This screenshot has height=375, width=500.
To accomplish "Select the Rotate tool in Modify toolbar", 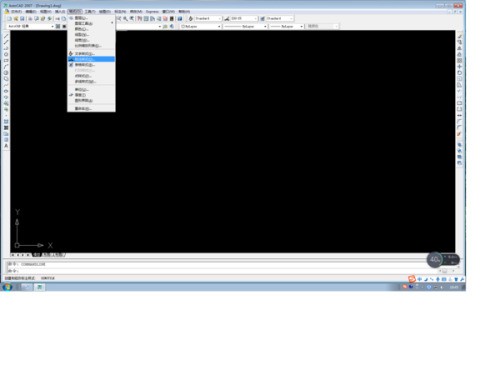I will click(x=460, y=73).
